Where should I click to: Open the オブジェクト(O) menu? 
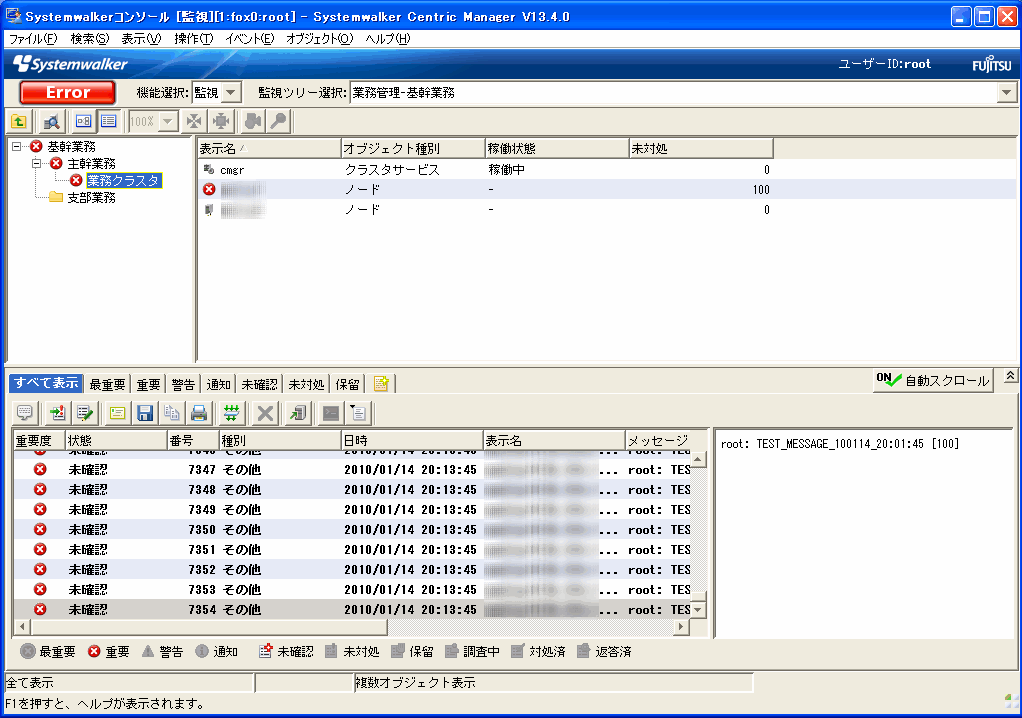click(319, 38)
